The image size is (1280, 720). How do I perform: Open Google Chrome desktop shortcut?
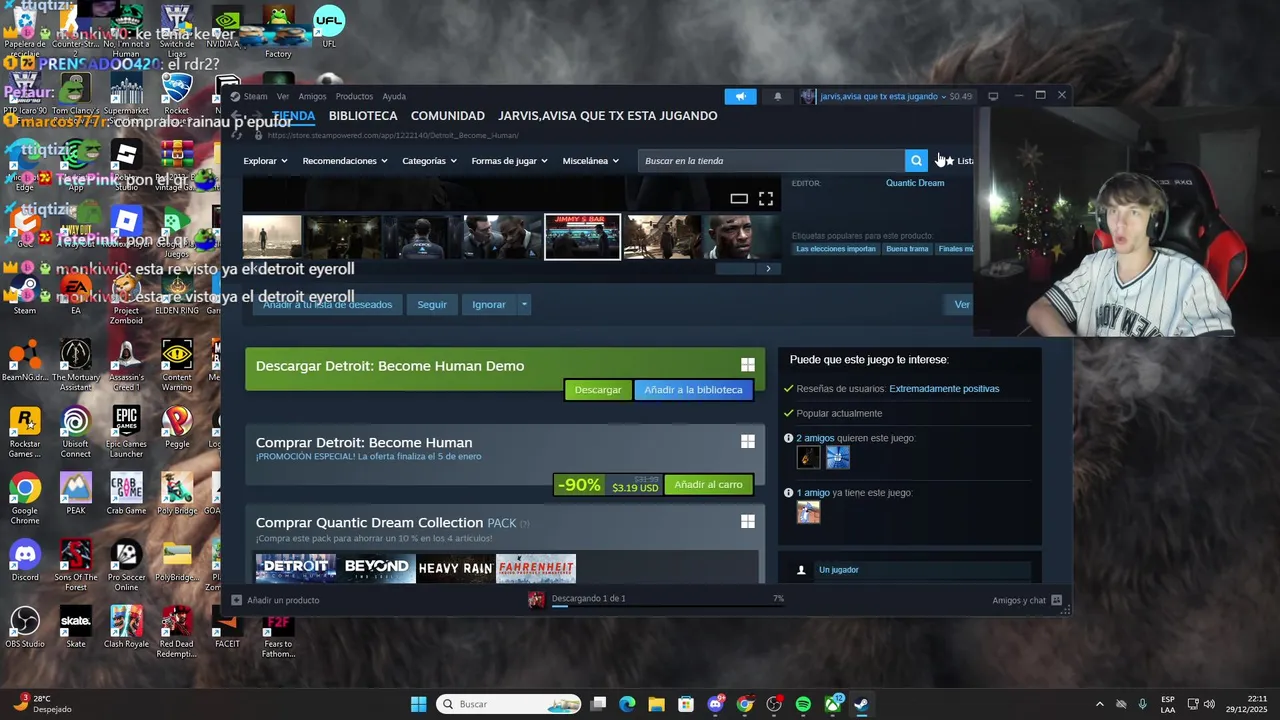click(25, 498)
